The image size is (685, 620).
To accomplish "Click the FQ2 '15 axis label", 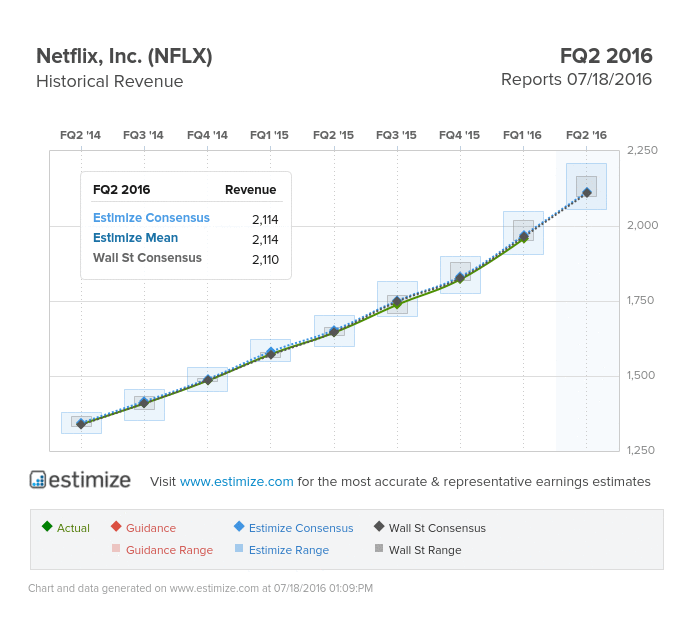I will pyautogui.click(x=333, y=135).
